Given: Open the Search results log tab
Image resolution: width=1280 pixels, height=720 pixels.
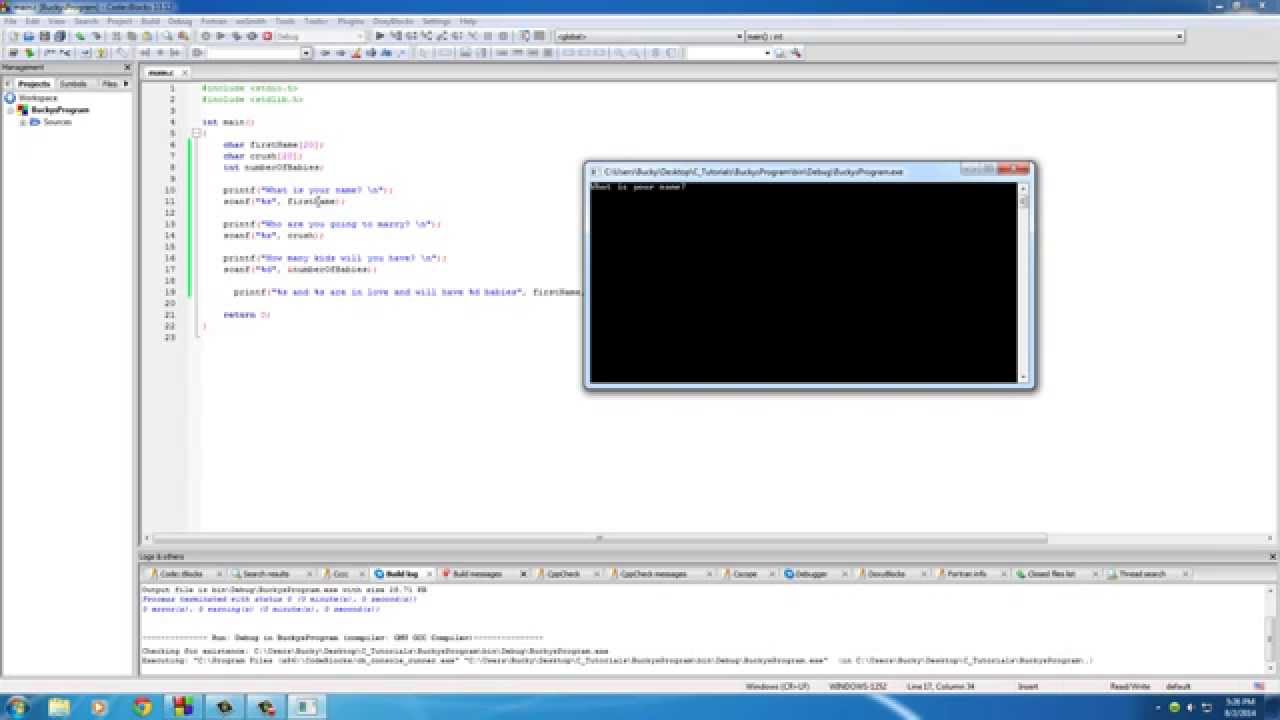Looking at the screenshot, I should click(x=265, y=574).
